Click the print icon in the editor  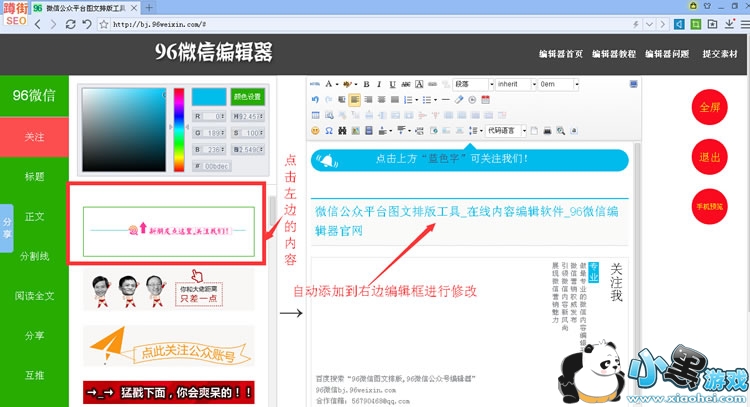coord(547,131)
